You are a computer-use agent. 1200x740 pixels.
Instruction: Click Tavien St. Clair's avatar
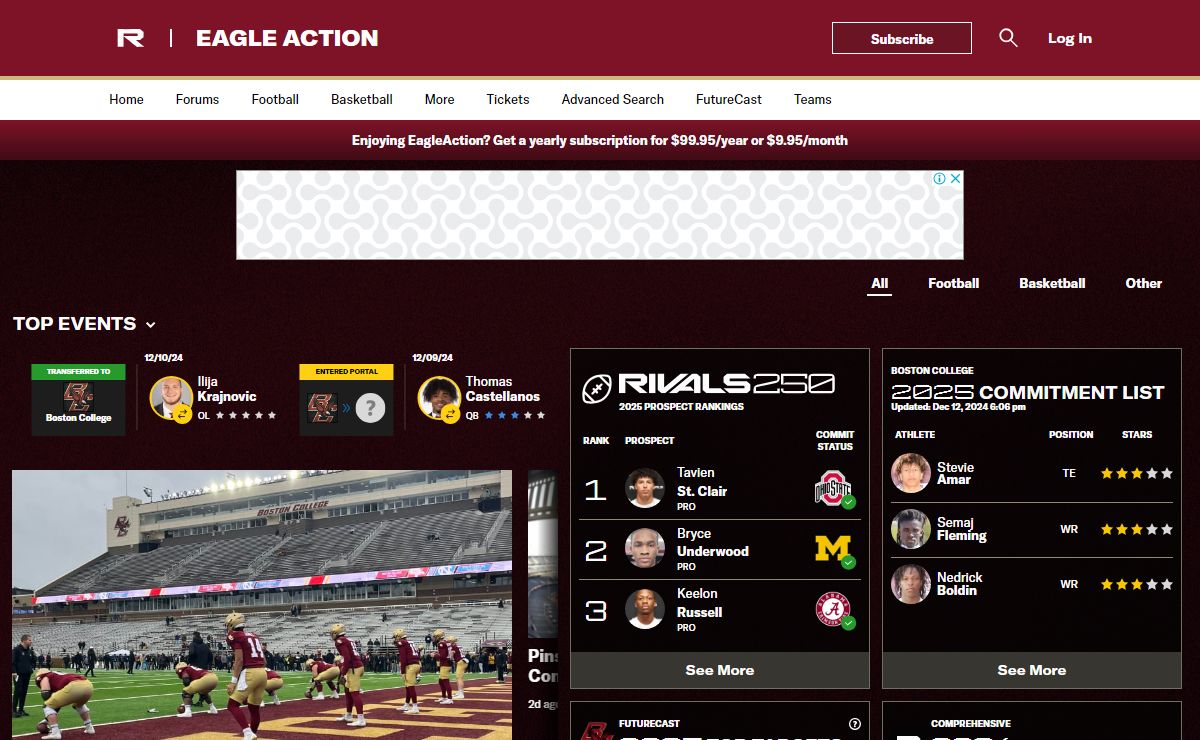(x=645, y=489)
